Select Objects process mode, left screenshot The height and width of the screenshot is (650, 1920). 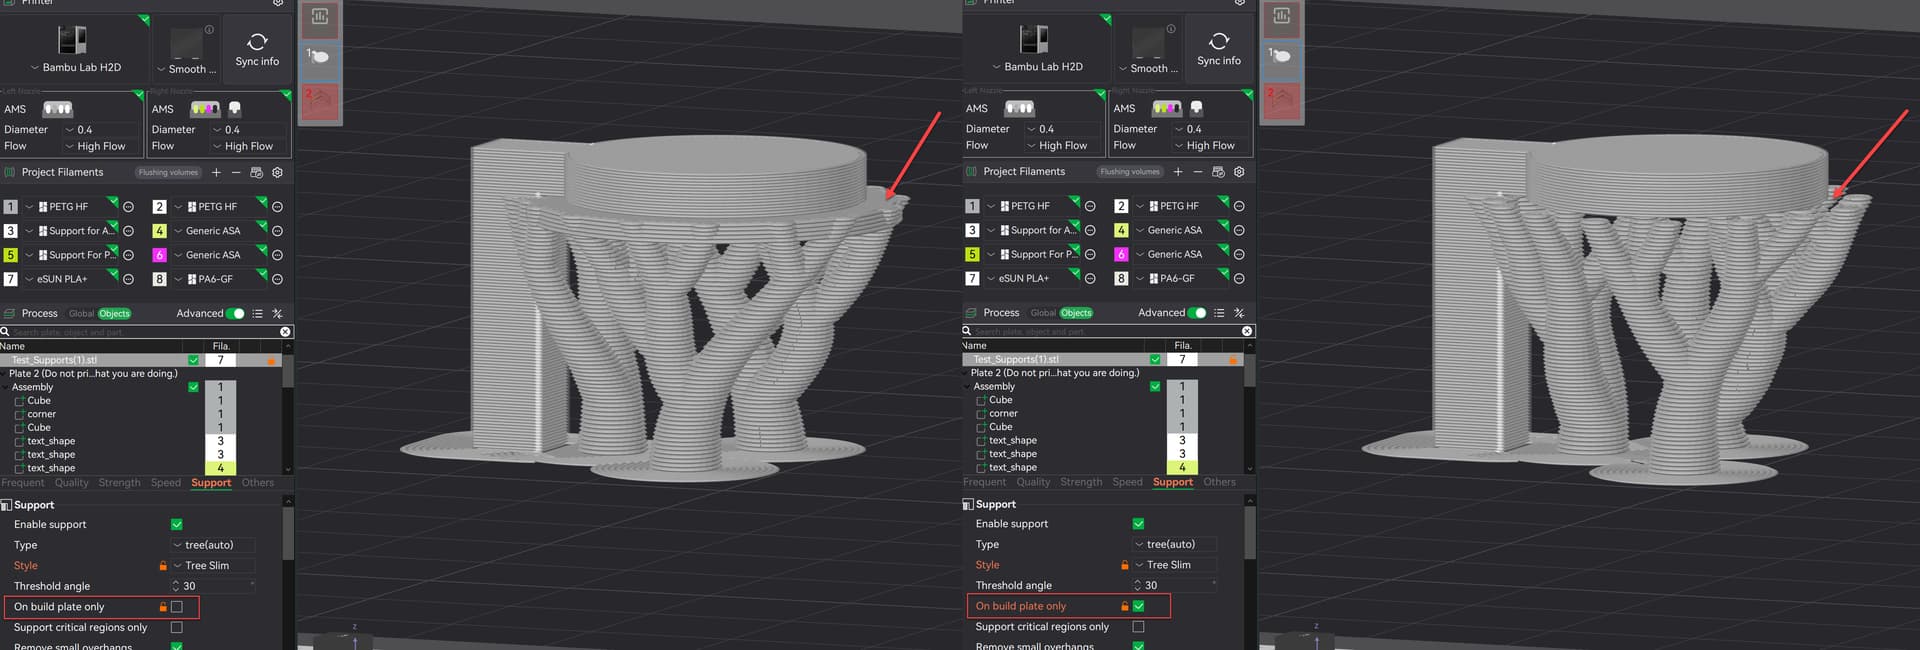(114, 313)
